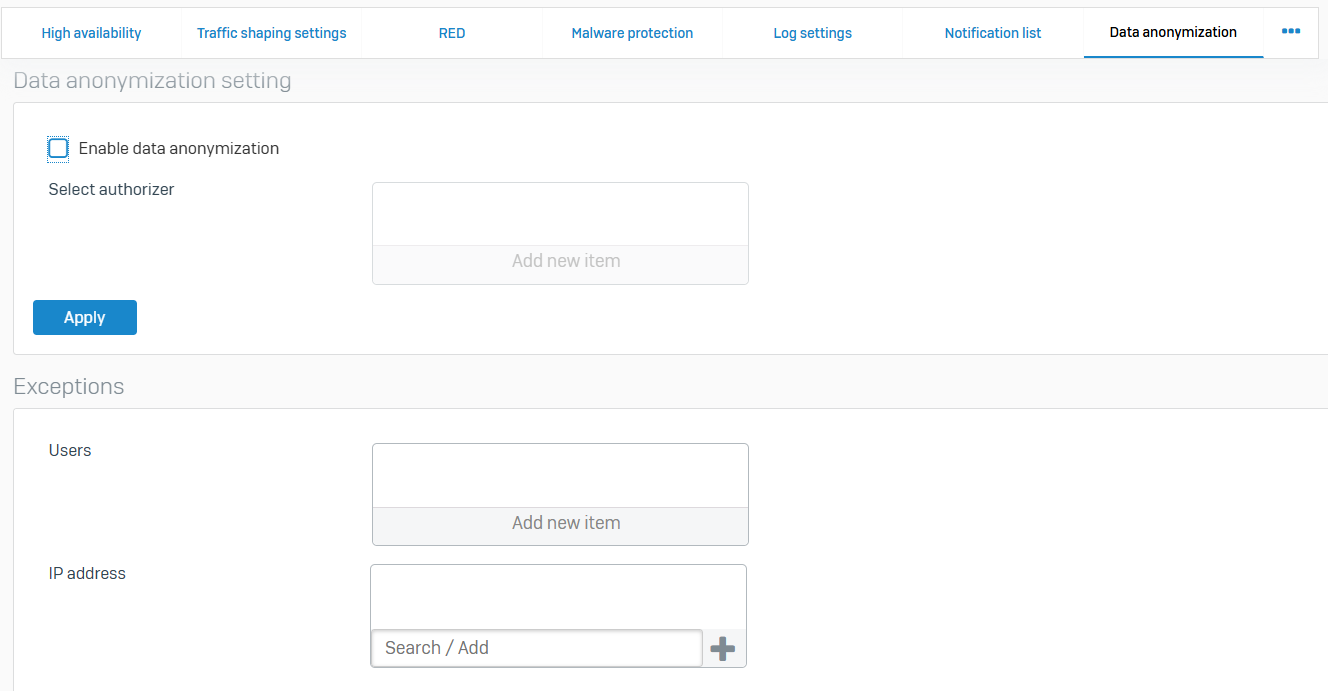Click the Exceptions section heading

[x=69, y=387]
